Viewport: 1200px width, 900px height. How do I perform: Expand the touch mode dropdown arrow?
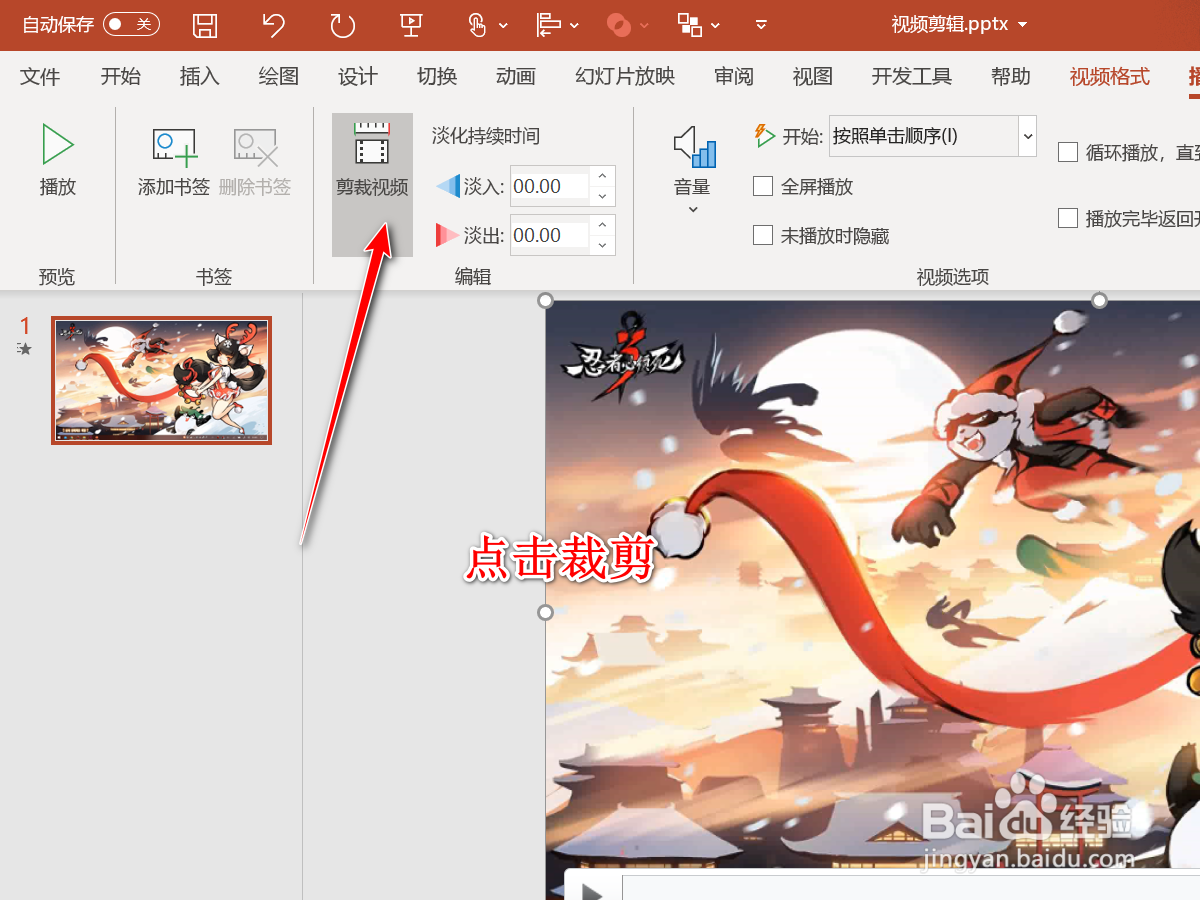pos(503,26)
